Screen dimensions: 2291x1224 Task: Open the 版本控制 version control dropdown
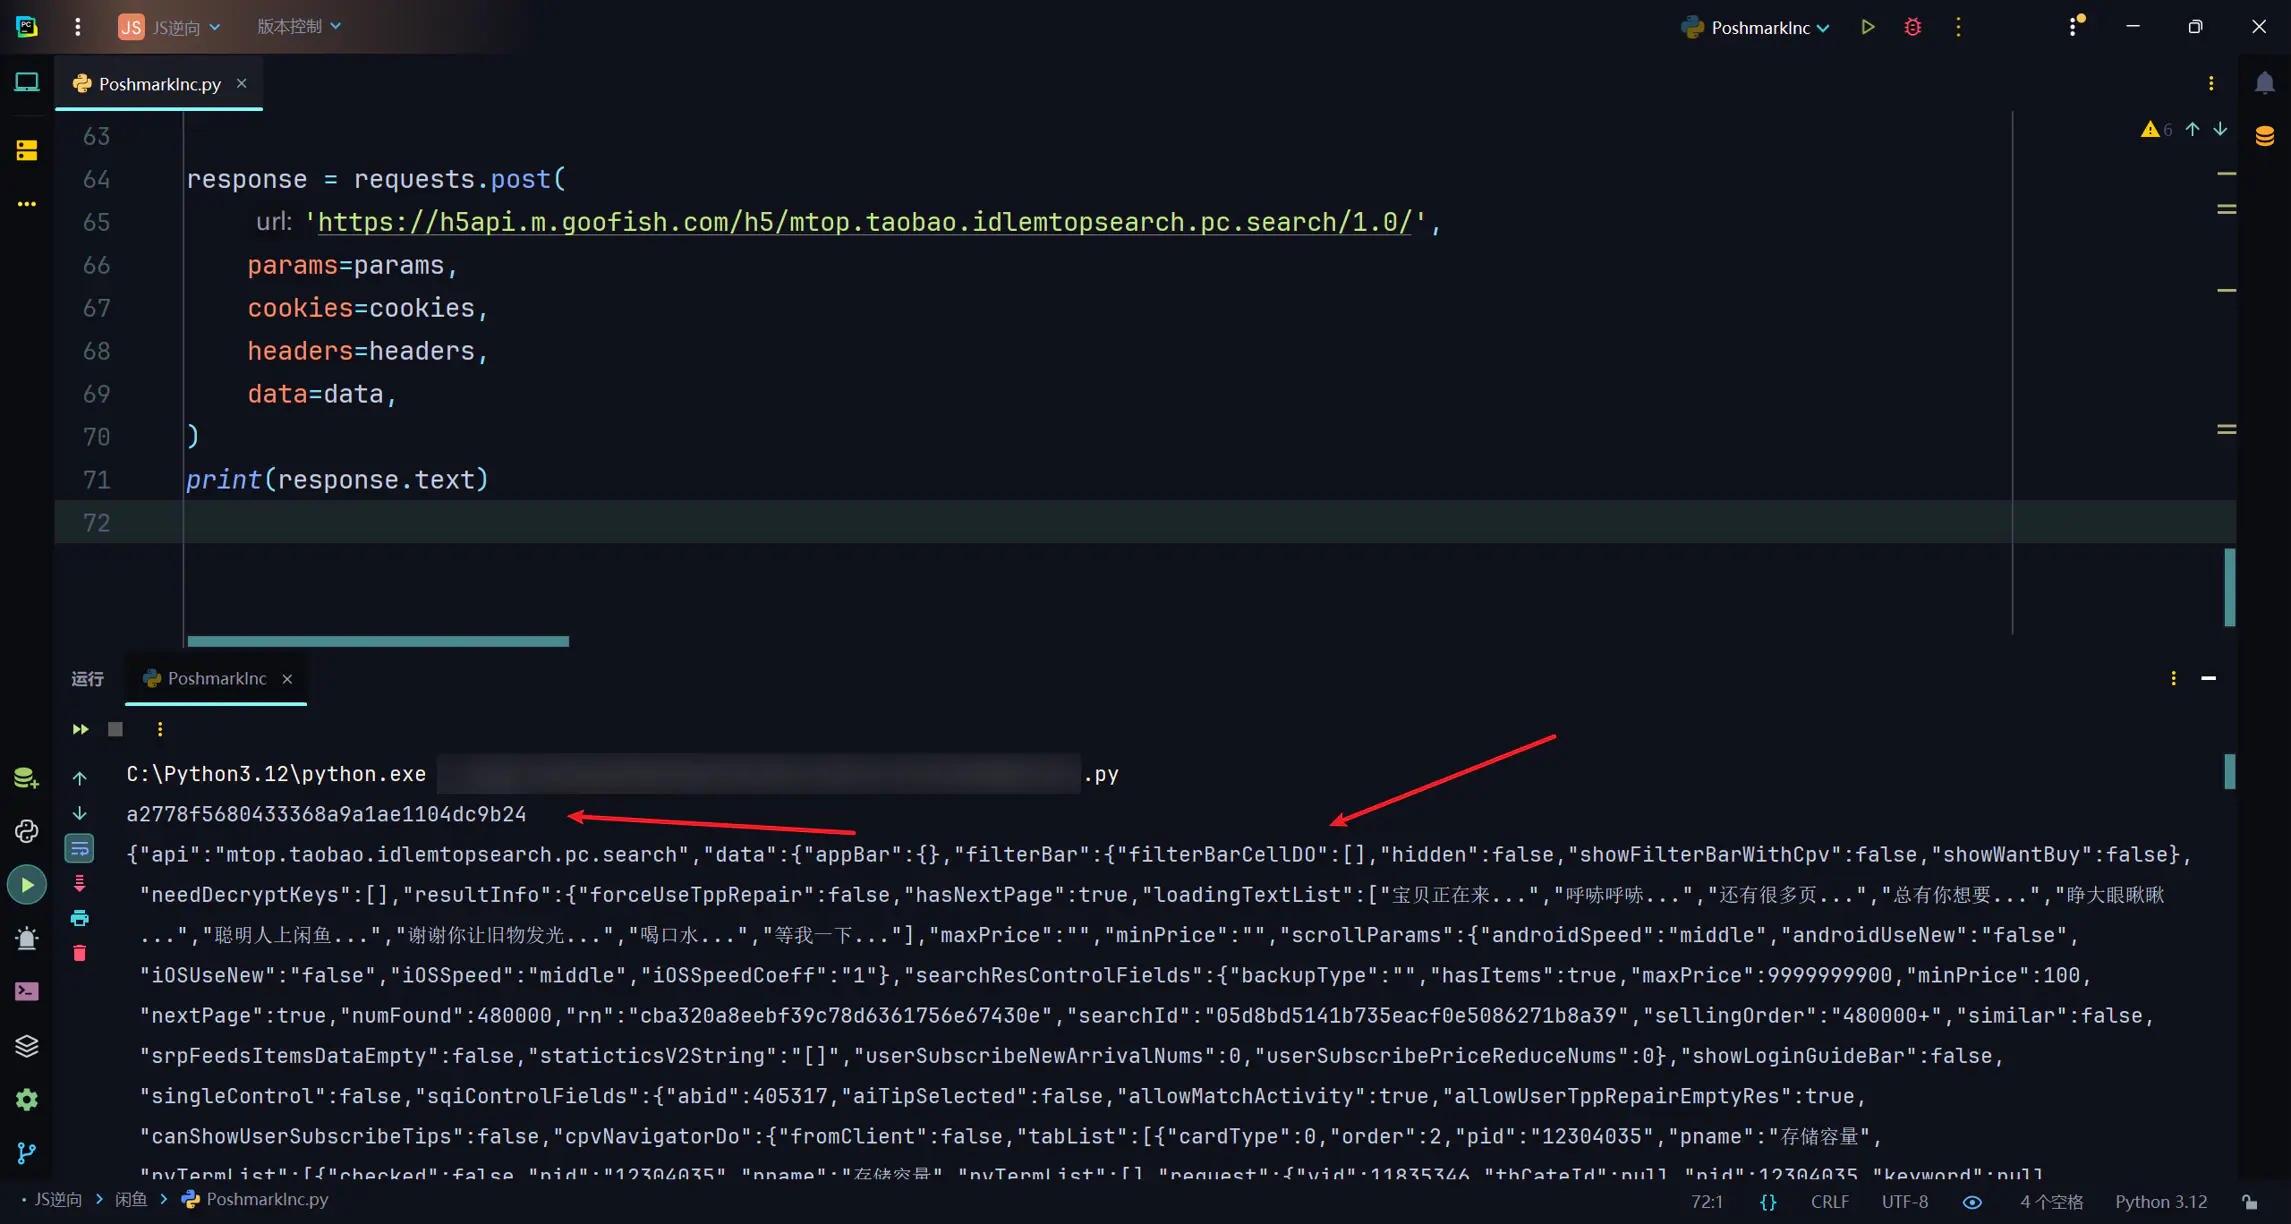point(298,26)
